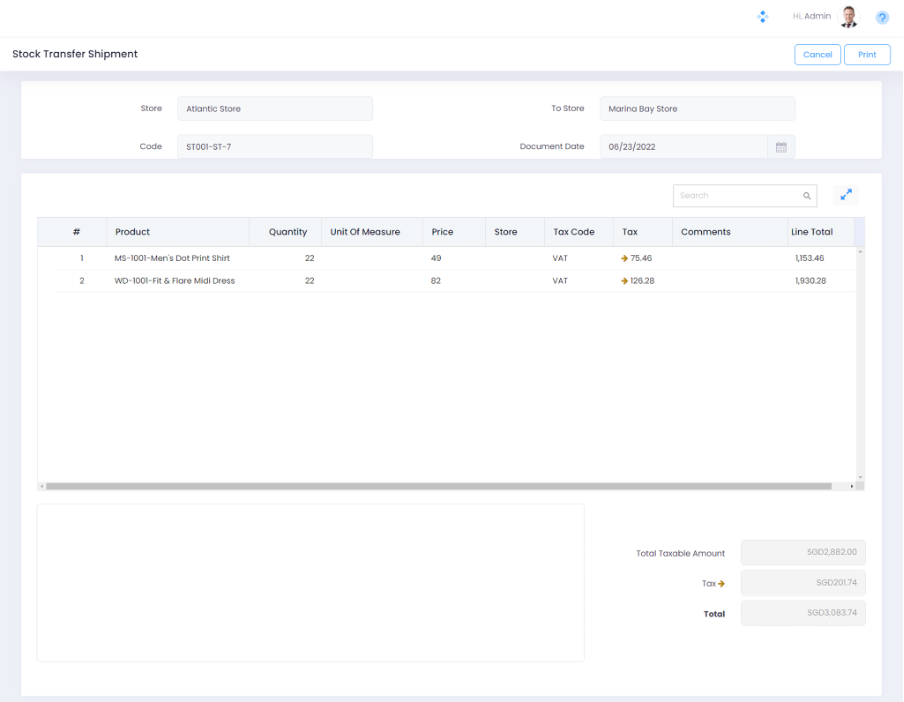Click the arrow beside the Tax summary label
Viewport: 904px width, 702px height.
[721, 584]
